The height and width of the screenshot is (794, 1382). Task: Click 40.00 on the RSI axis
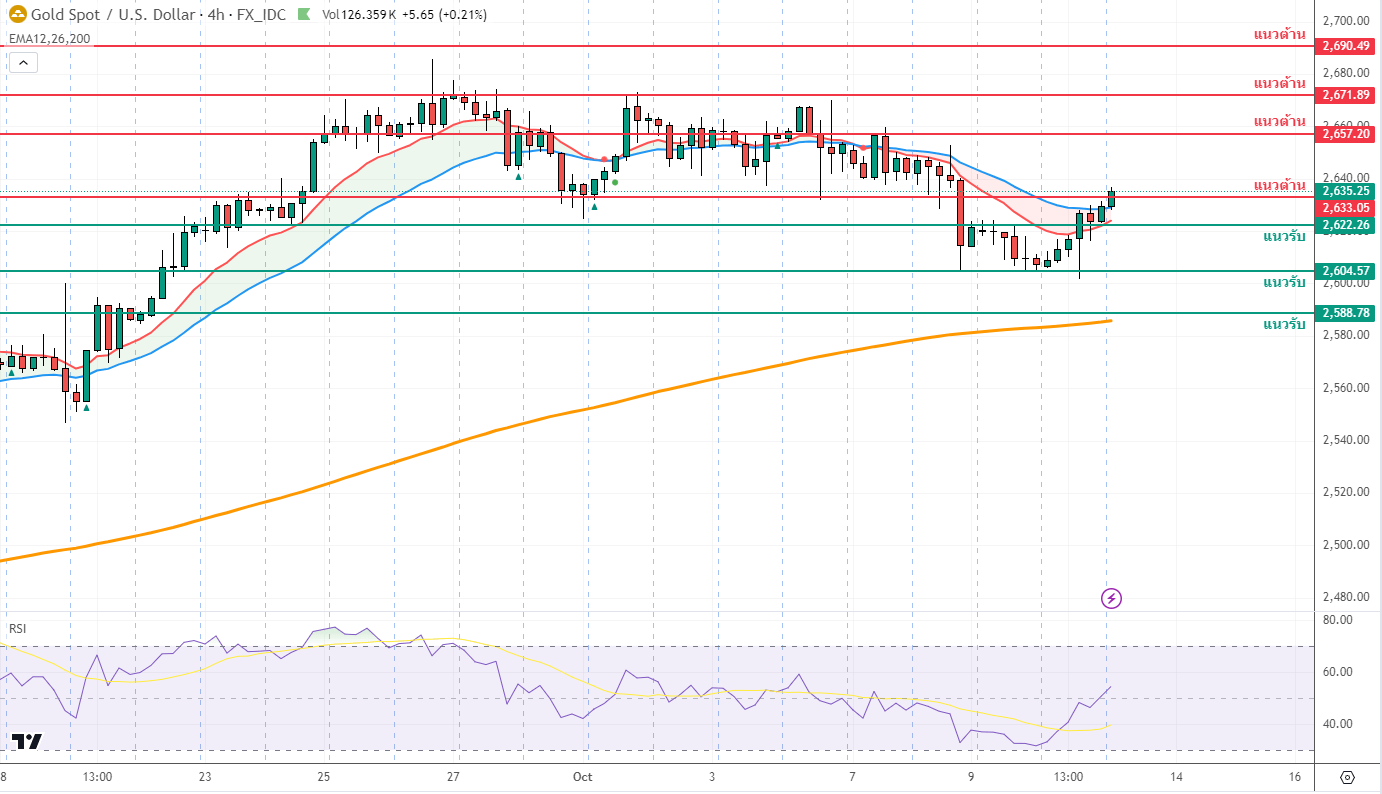click(1337, 724)
